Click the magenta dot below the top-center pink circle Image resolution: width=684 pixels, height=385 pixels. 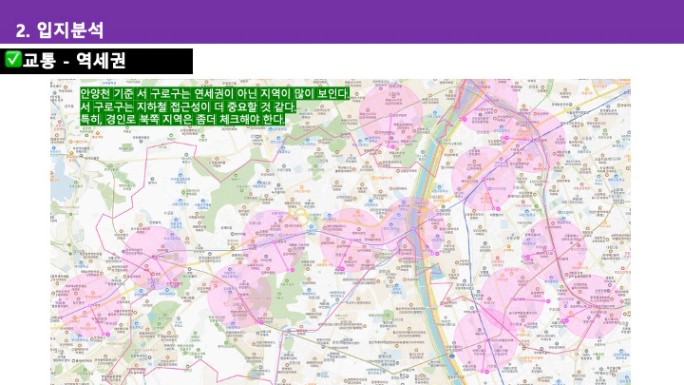point(391,147)
